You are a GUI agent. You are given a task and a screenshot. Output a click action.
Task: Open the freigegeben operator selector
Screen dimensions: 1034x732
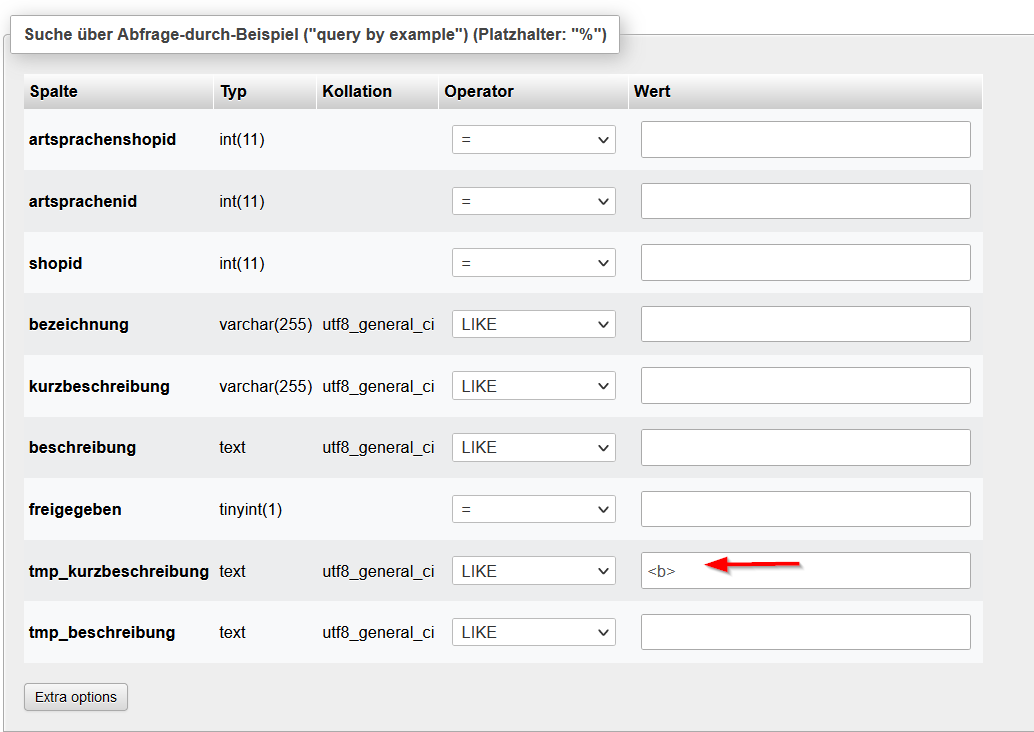pyautogui.click(x=533, y=508)
